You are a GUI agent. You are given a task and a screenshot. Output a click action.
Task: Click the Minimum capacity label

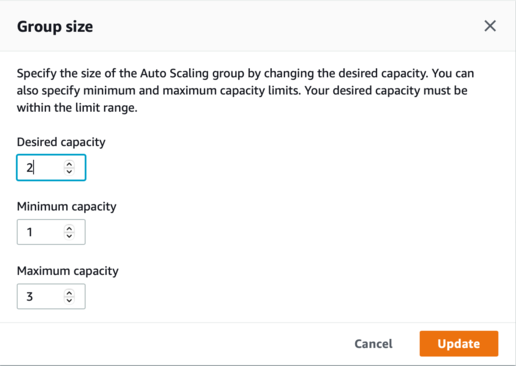tap(67, 207)
